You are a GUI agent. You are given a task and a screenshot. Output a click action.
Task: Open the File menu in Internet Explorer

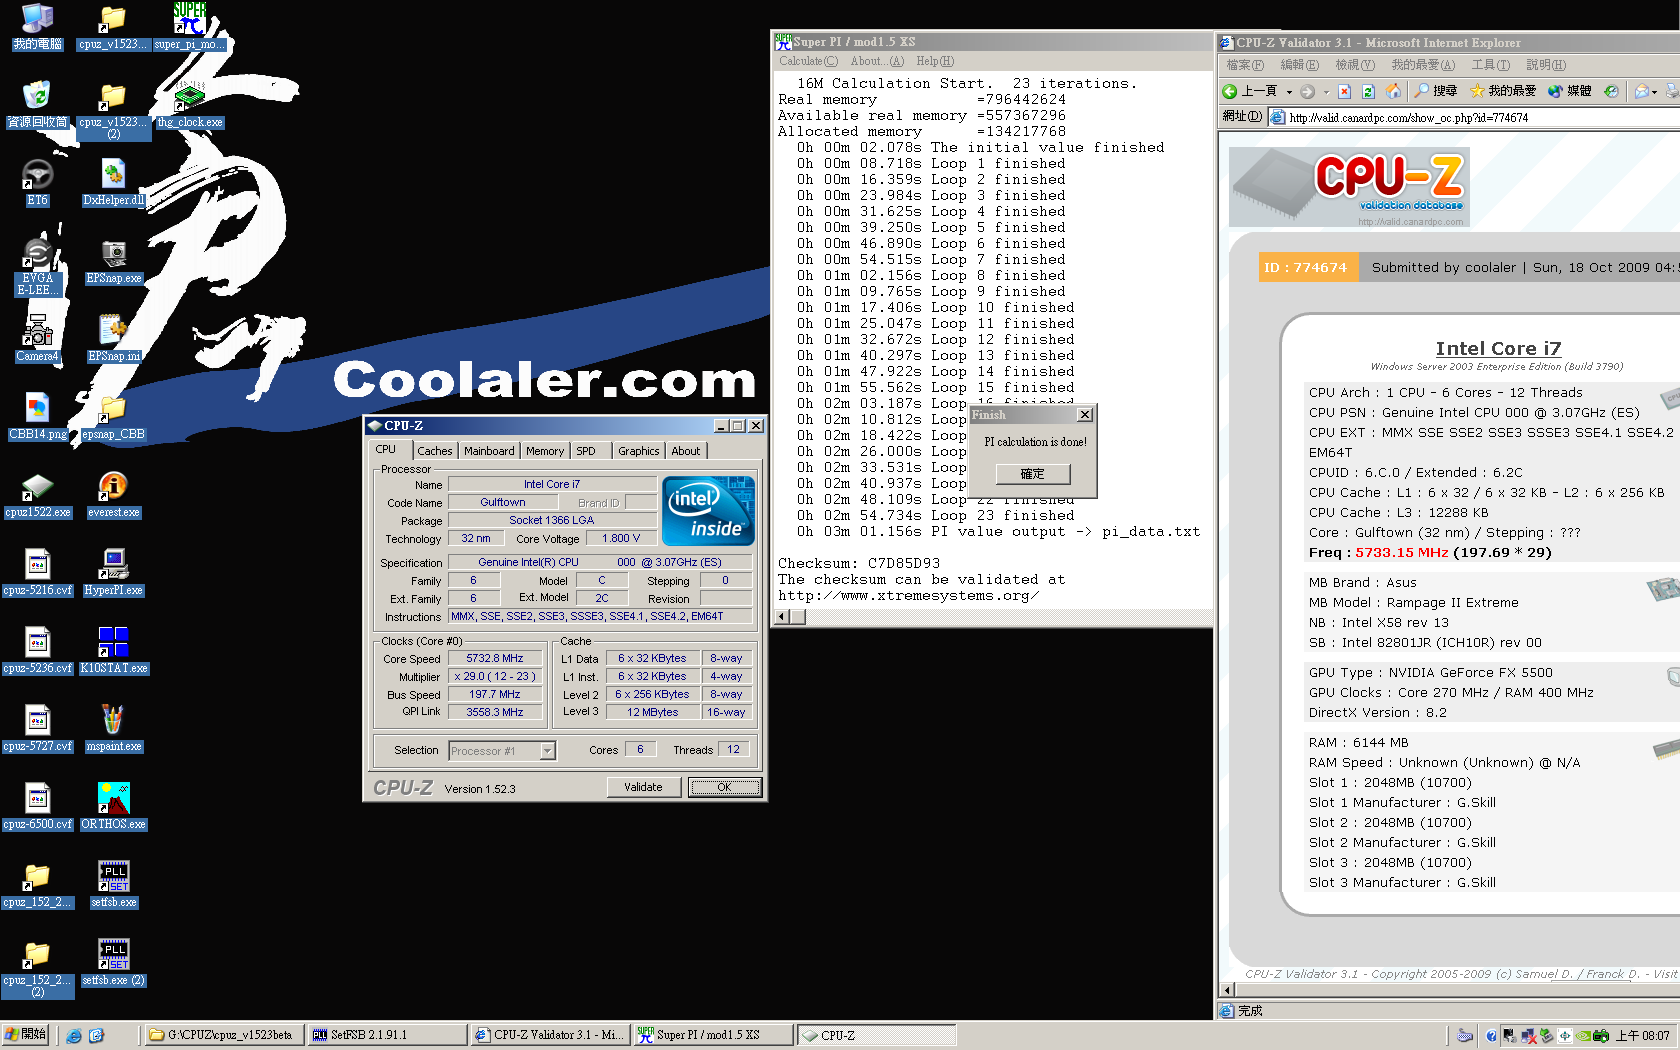pyautogui.click(x=1244, y=65)
